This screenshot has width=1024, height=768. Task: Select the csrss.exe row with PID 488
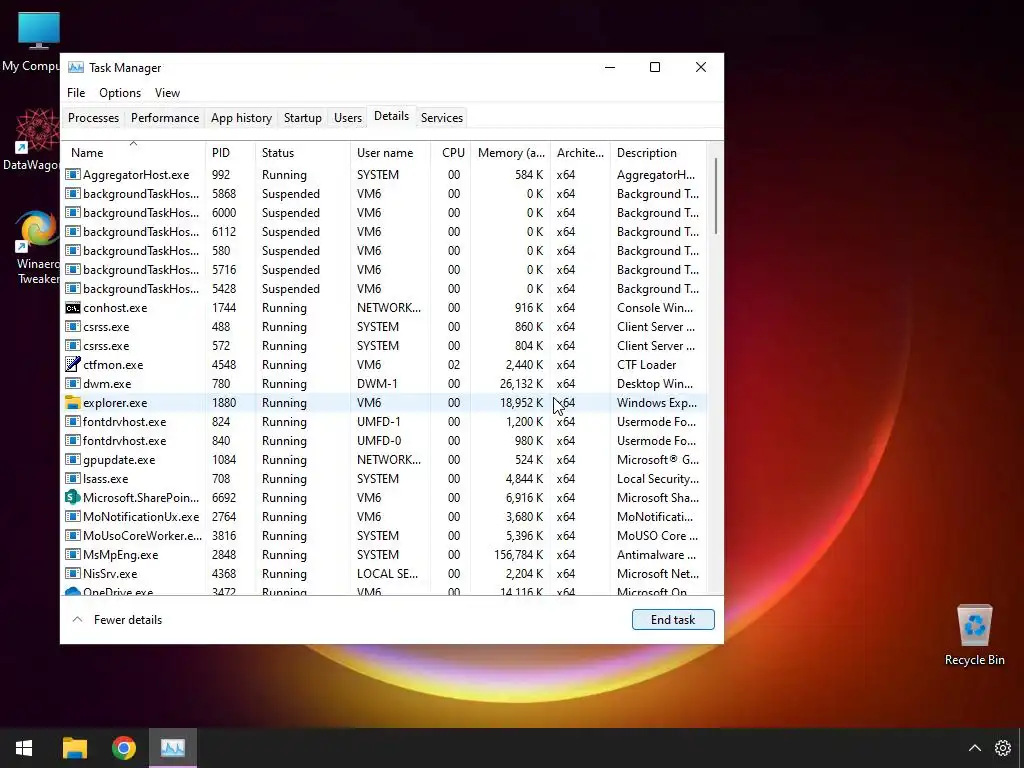(x=385, y=327)
